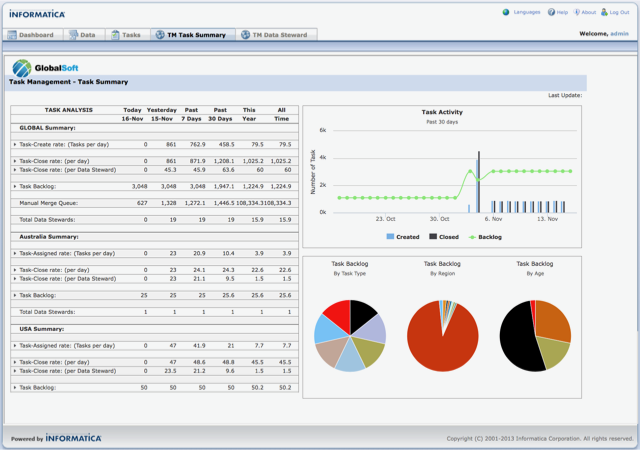Click the Informatica logo in footer

coord(73,438)
